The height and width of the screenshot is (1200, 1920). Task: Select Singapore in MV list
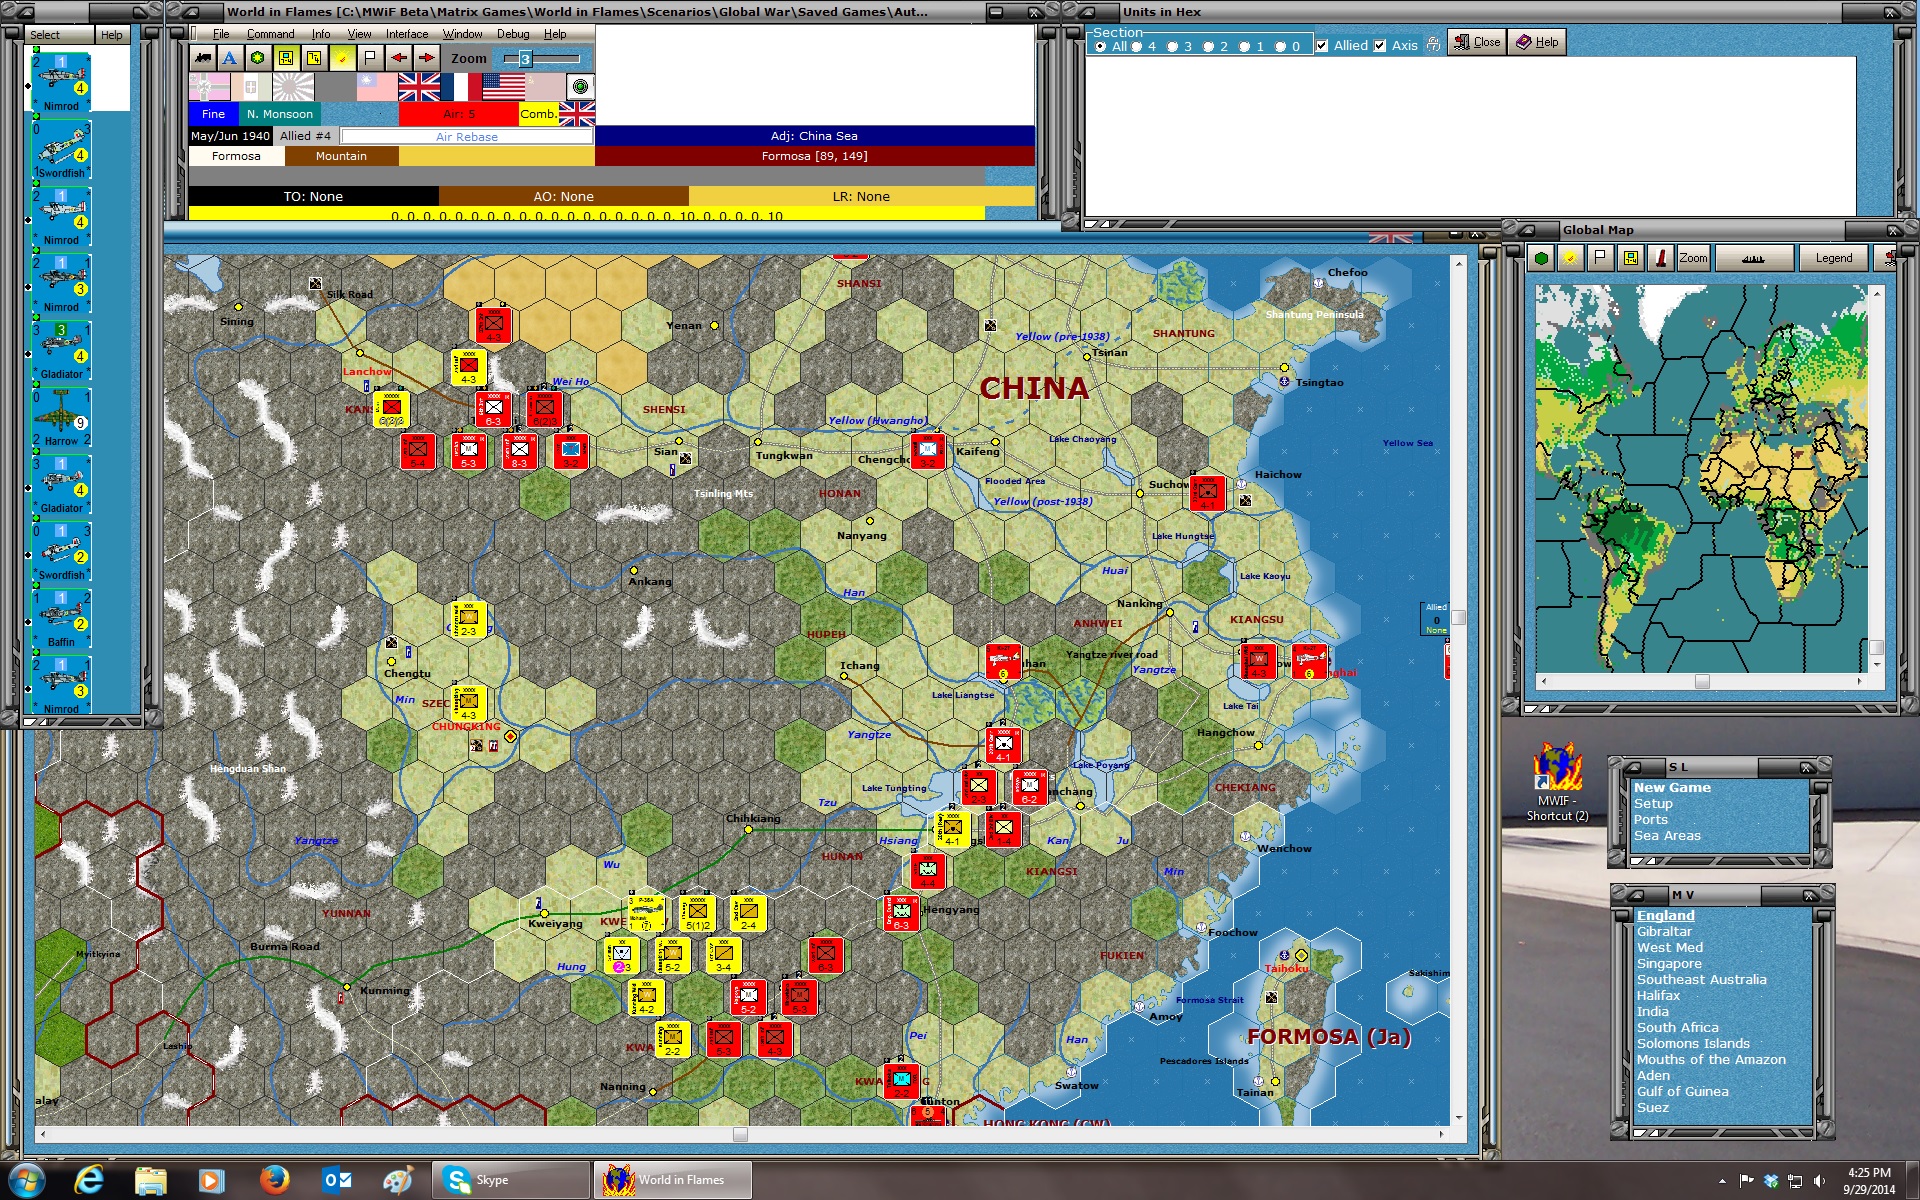tap(1668, 964)
